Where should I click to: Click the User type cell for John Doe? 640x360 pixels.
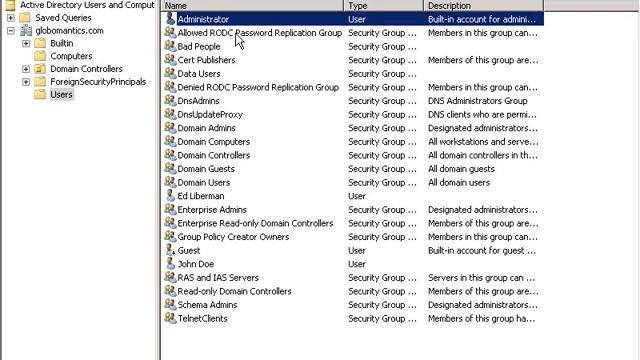(357, 264)
